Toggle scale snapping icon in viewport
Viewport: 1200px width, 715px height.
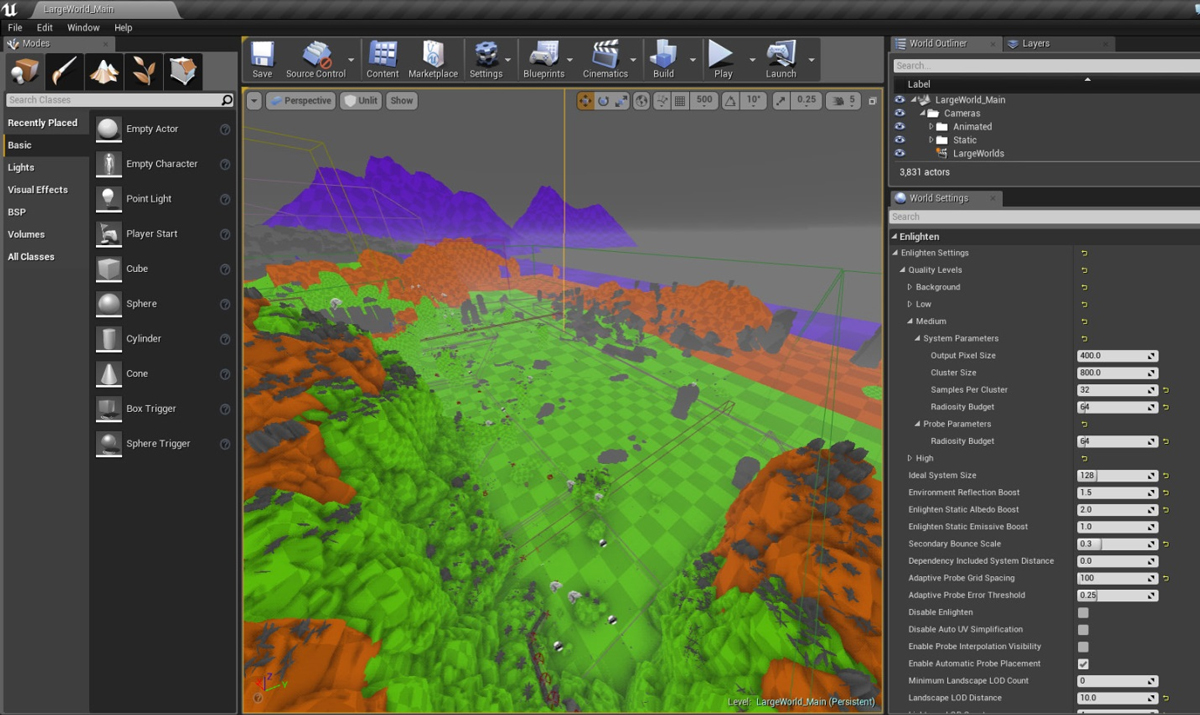(780, 101)
